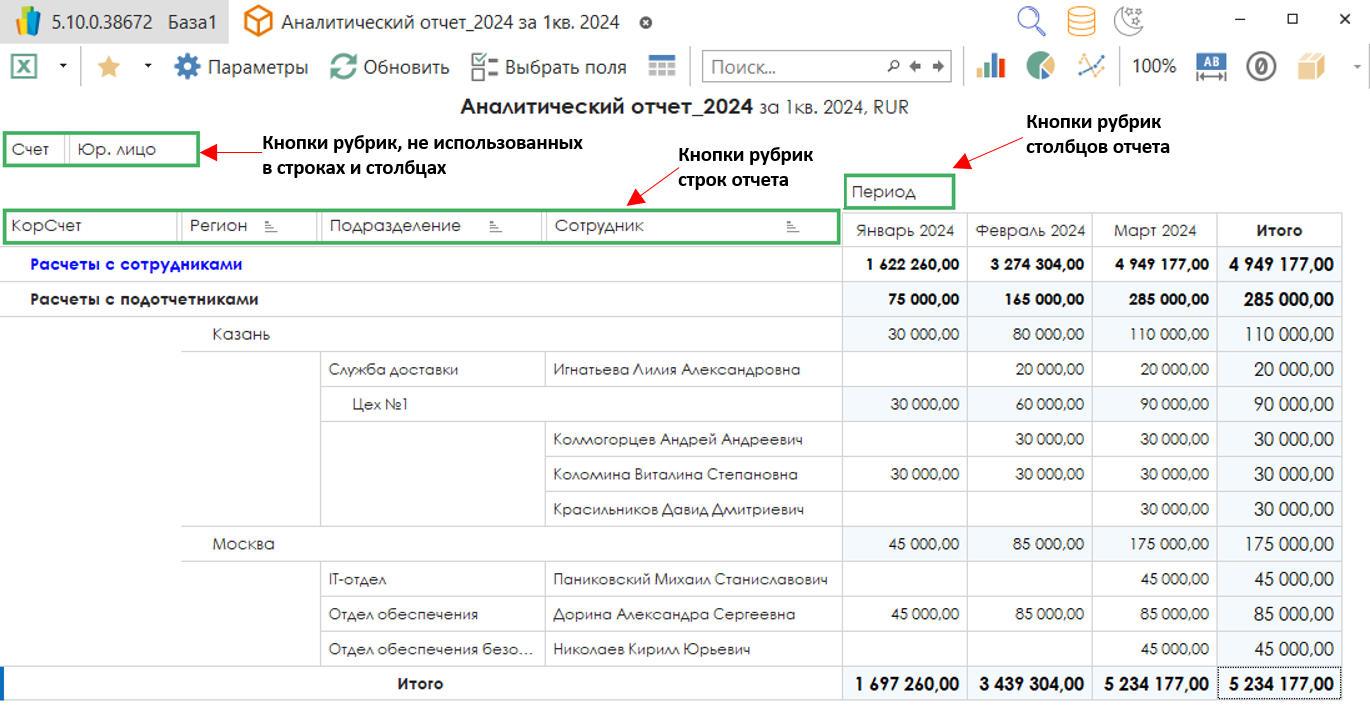Click the Регион row field sort button
Image resolution: width=1370 pixels, height=713 pixels.
[x=270, y=227]
